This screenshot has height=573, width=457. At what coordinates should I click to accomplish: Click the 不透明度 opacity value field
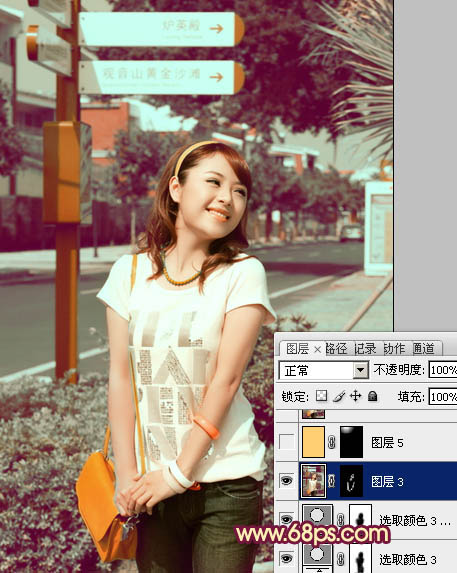coord(443,370)
